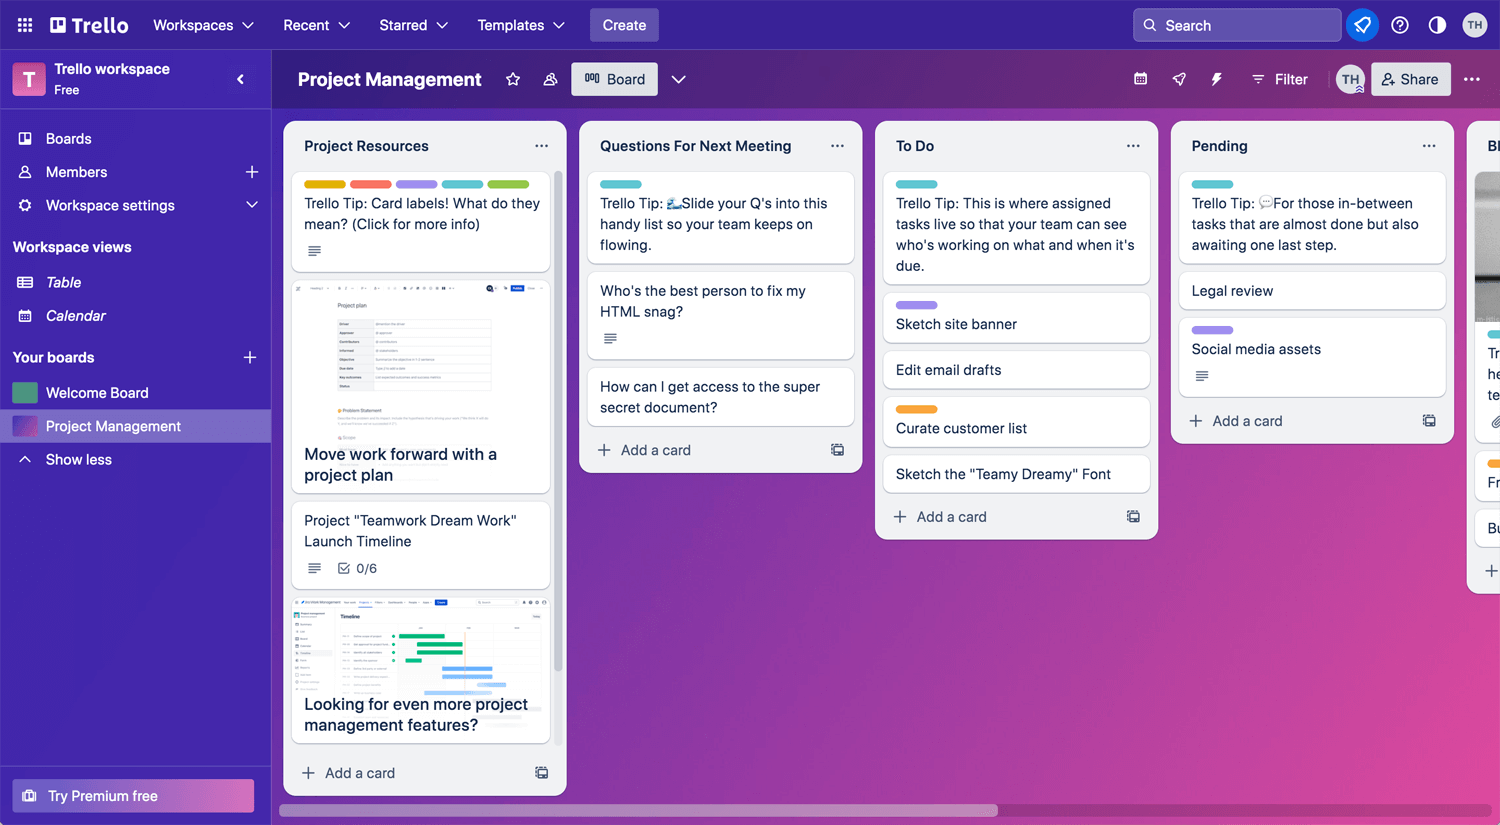
Task: Collapse the sidebar with the chevron
Action: tap(241, 79)
